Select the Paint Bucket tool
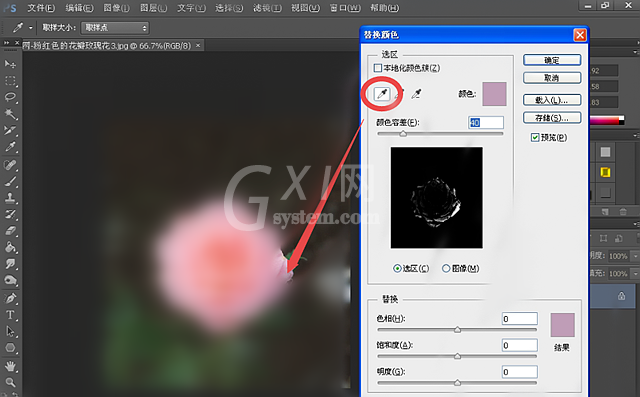The height and width of the screenshot is (397, 640). 10,247
